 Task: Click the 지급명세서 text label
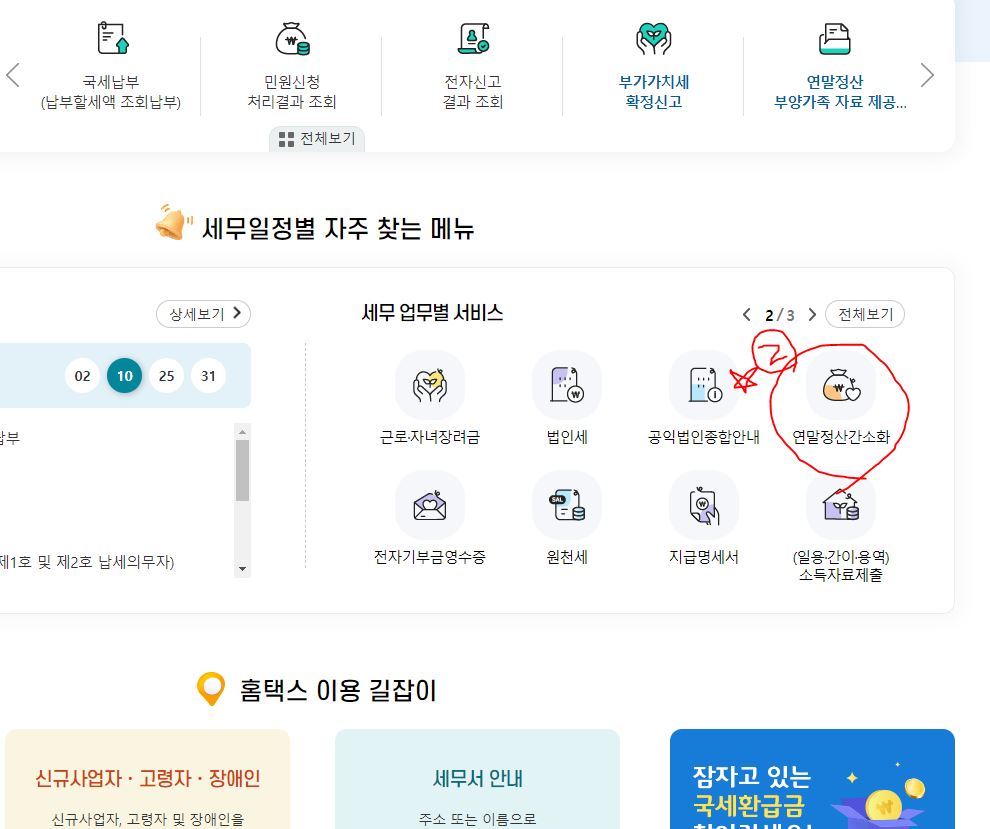704,558
